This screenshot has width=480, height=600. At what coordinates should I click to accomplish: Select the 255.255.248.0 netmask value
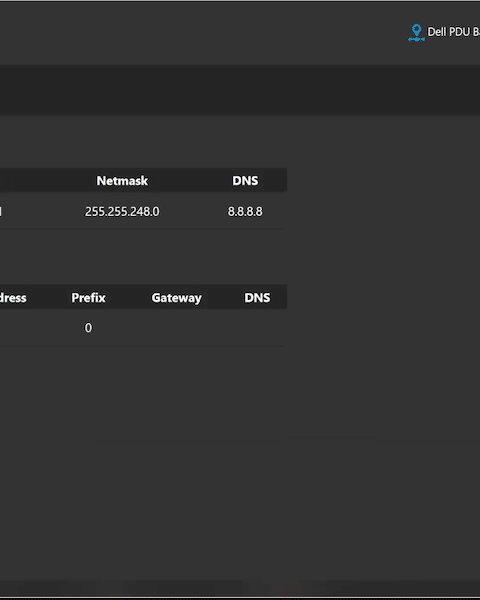click(122, 212)
